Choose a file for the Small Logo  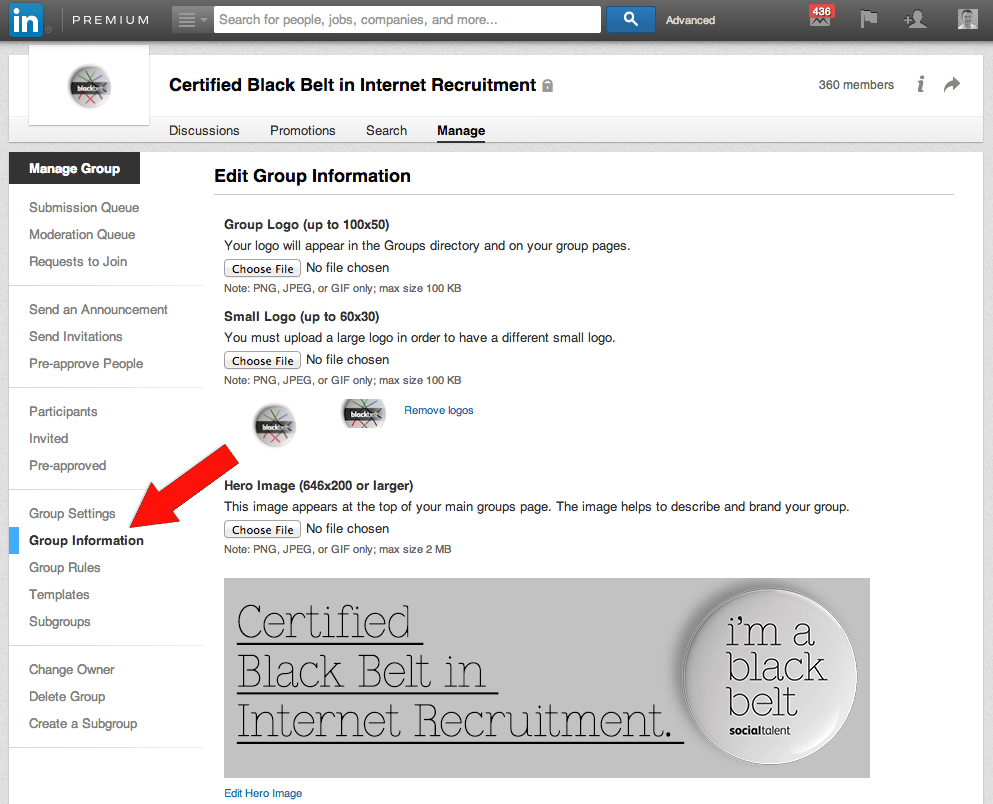pyautogui.click(x=262, y=360)
